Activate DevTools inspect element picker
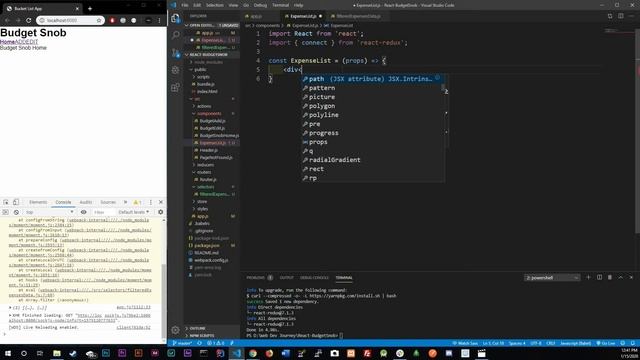This screenshot has height=360, width=640. click(6, 202)
